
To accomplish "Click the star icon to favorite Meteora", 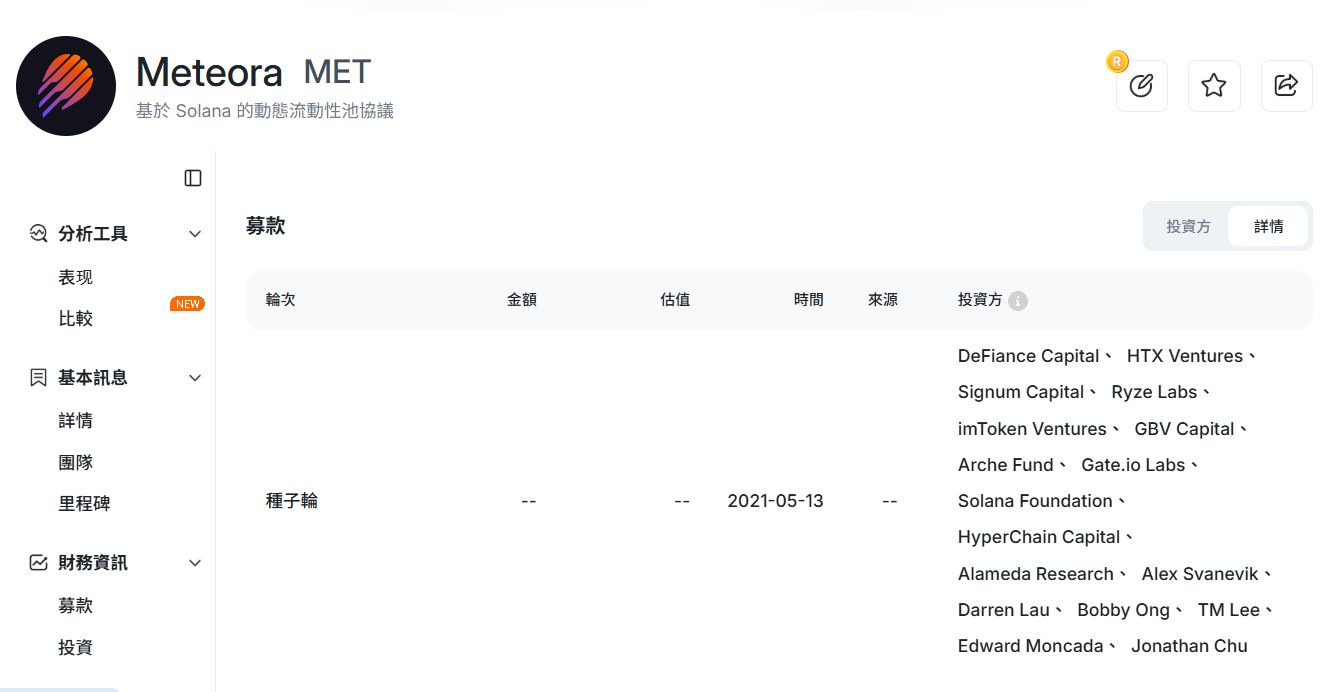I will tap(1214, 86).
